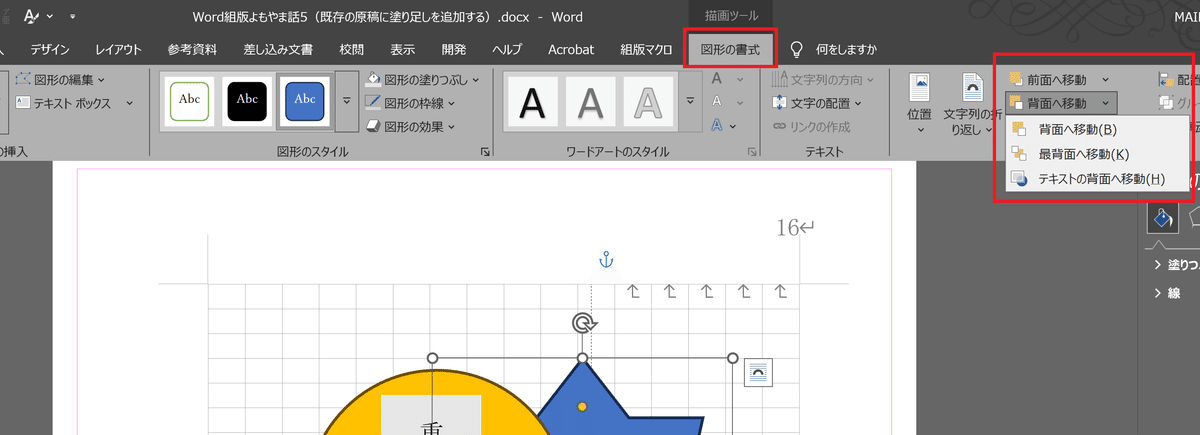Open the ヘルプ tab
1200x435 pixels.
coord(508,49)
